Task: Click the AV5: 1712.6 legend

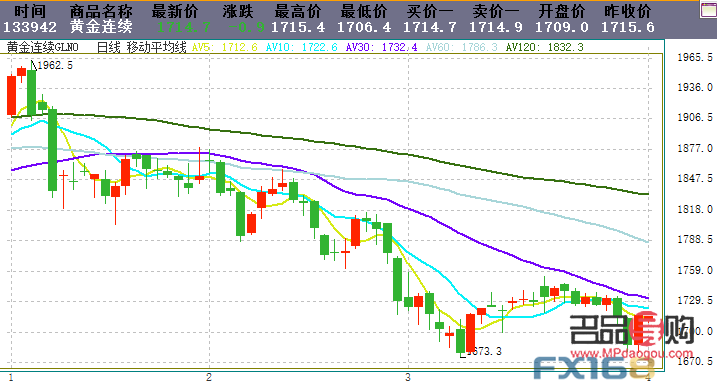Action: tap(225, 47)
